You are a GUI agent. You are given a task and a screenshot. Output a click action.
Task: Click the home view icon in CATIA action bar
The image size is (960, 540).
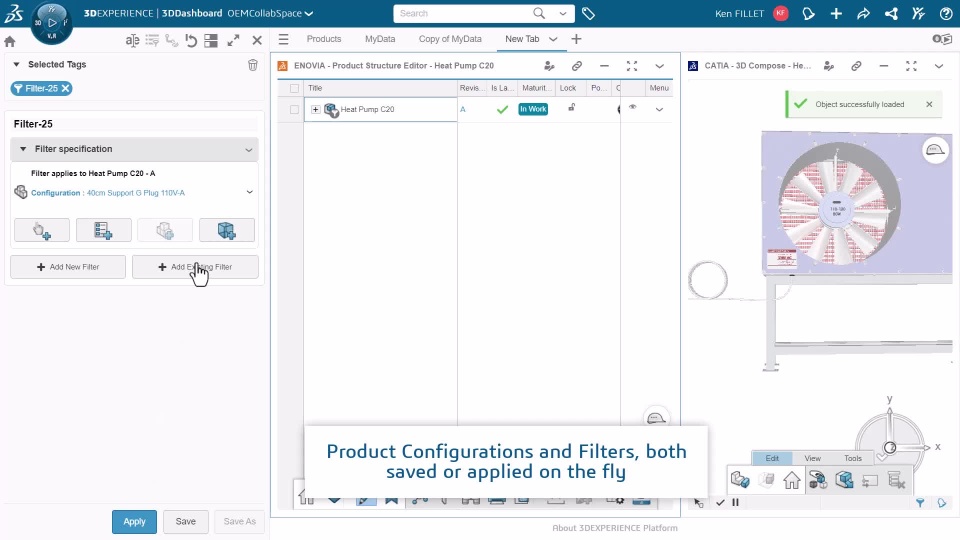tap(792, 481)
